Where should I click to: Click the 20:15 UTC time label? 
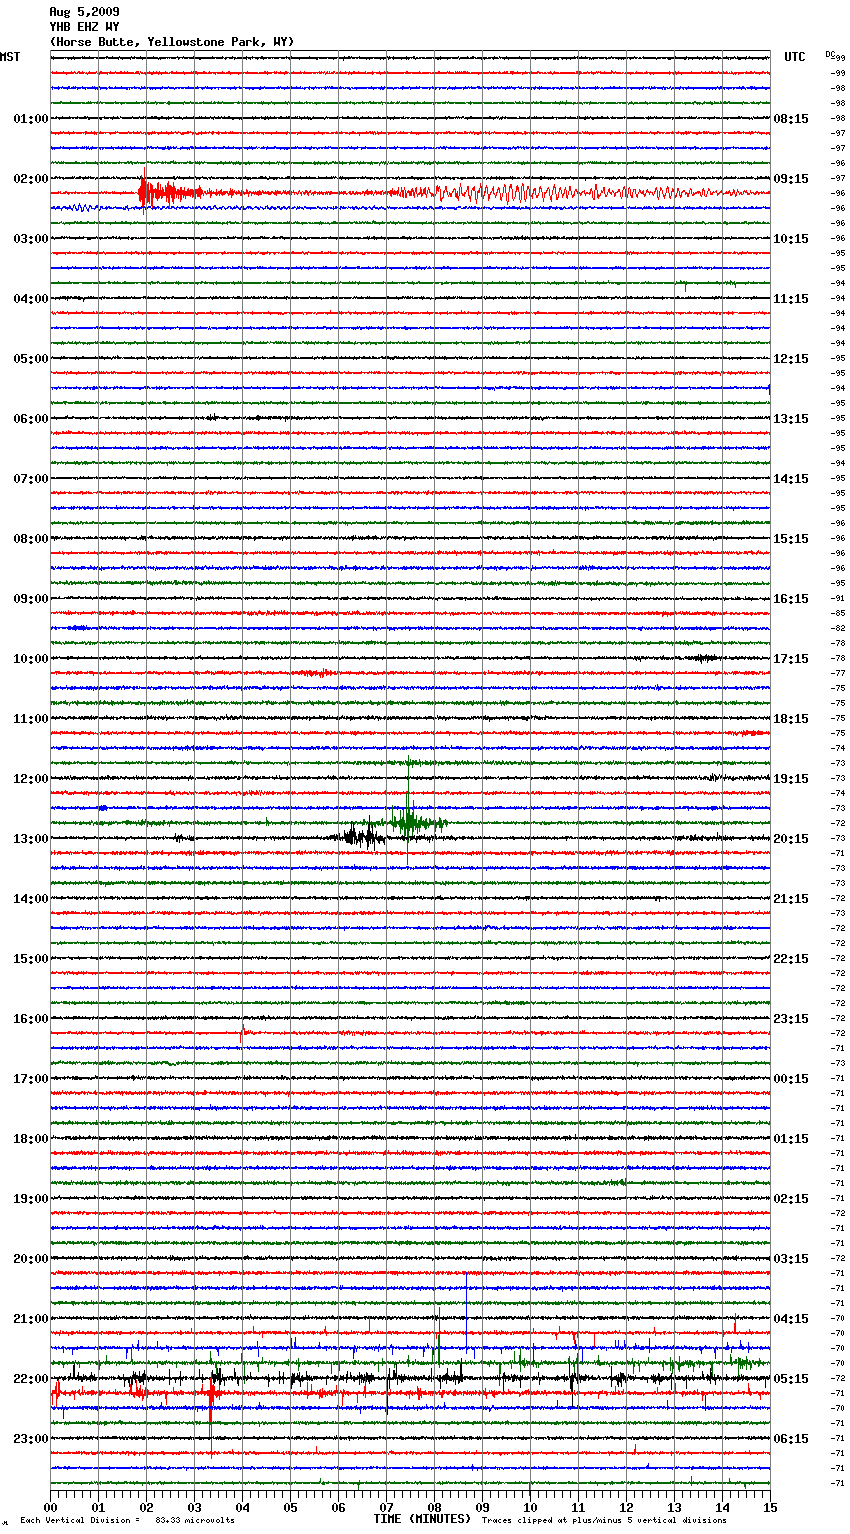(791, 839)
